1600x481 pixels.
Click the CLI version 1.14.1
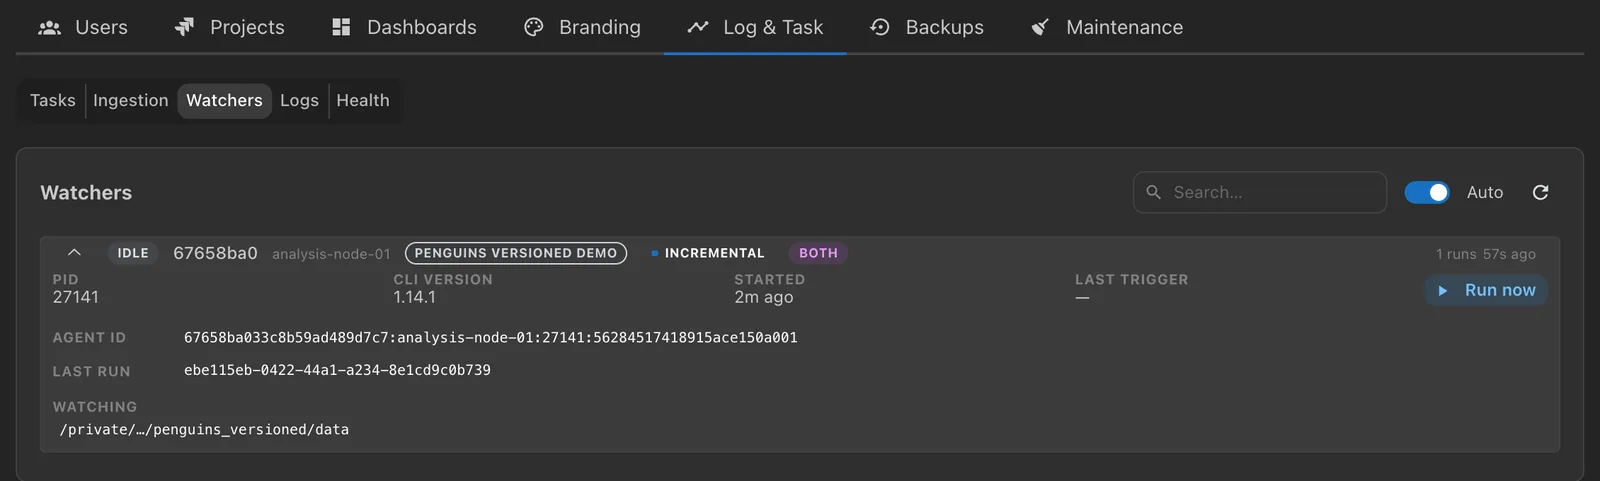click(414, 297)
